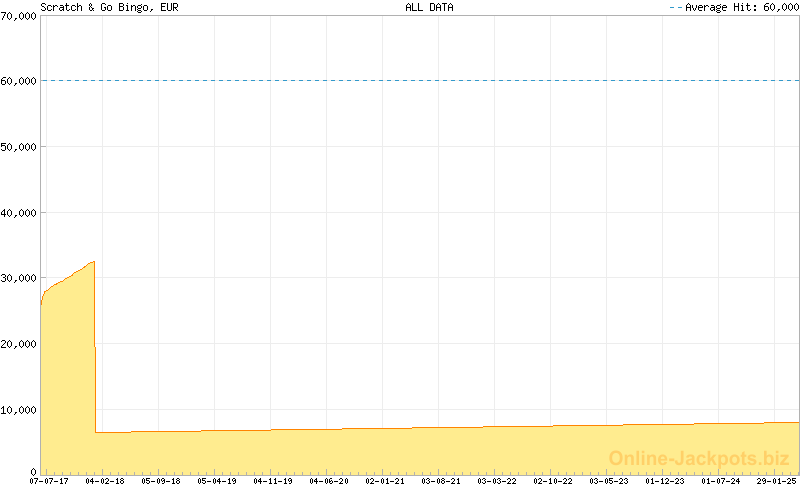The height and width of the screenshot is (490, 800).
Task: Select the 04-02-18 date on the x-axis
Action: click(105, 481)
